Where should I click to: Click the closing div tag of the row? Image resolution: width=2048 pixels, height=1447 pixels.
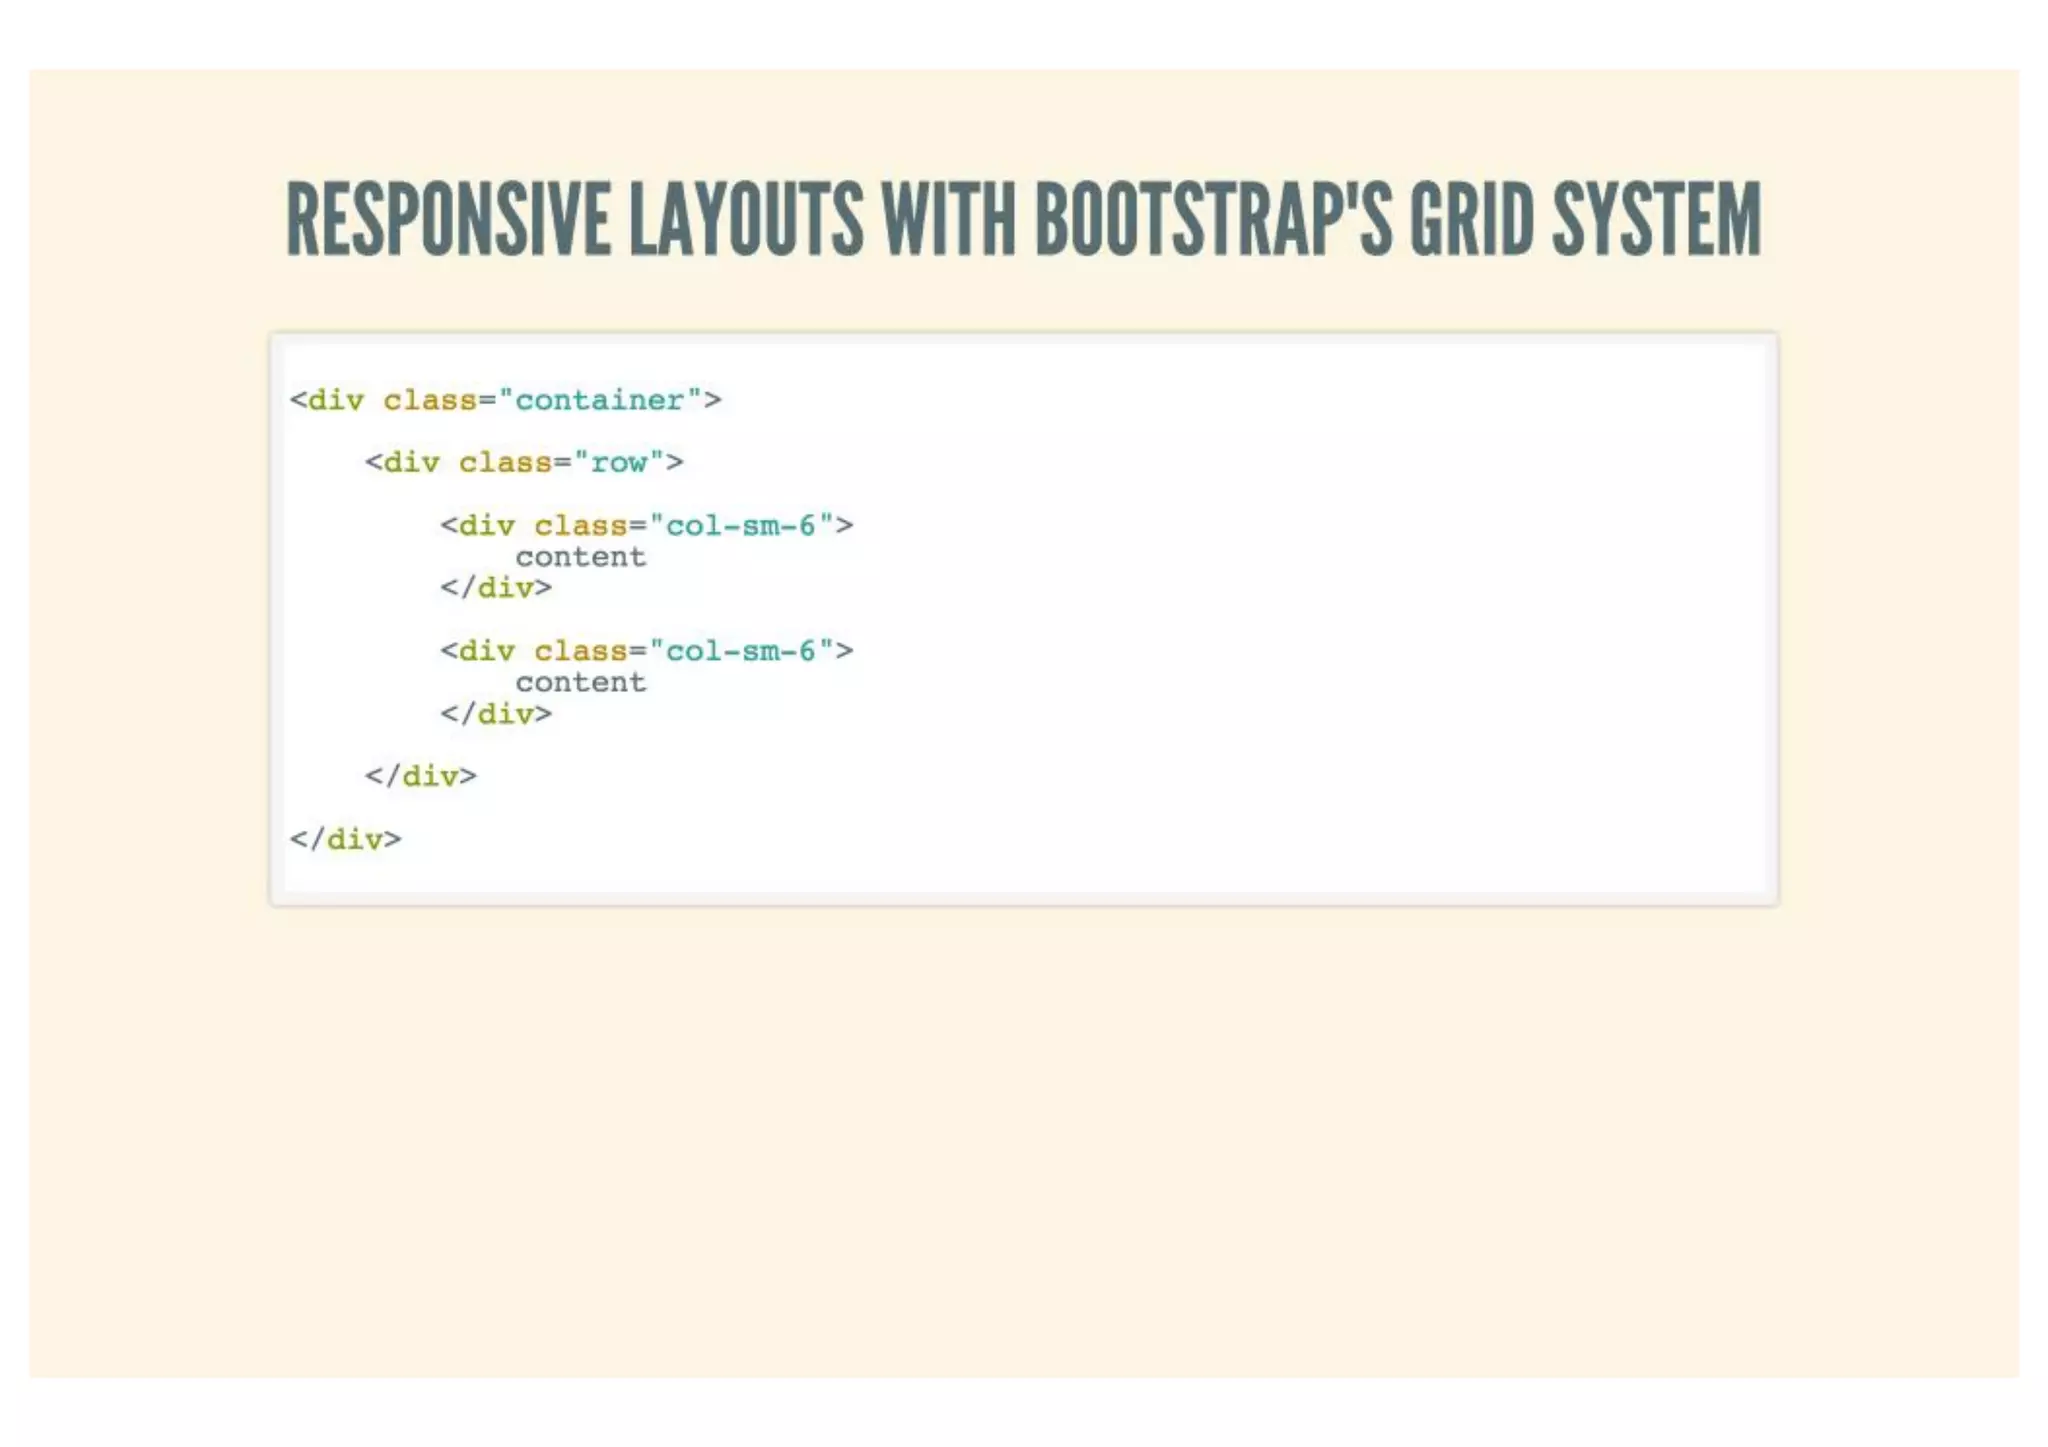coord(421,776)
